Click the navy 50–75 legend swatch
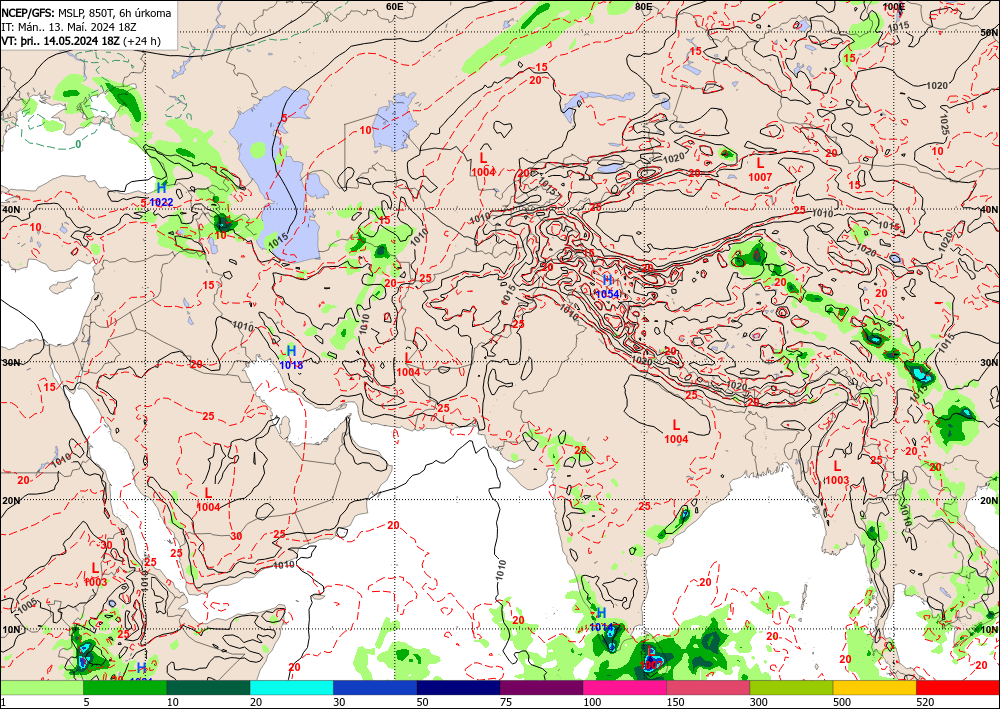 [x=458, y=687]
